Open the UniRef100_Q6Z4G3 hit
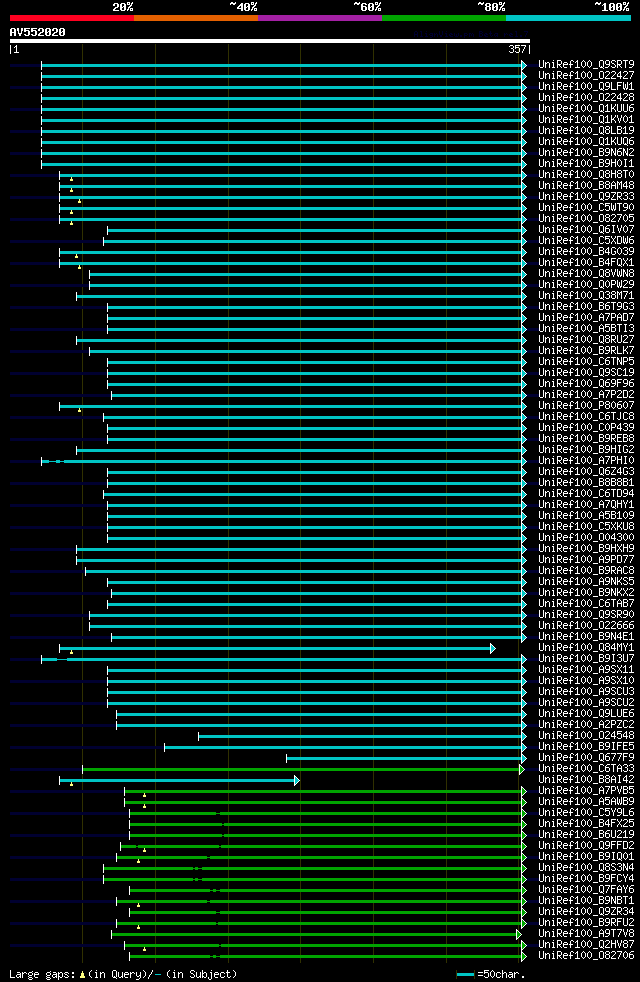The height and width of the screenshot is (982, 640). (586, 472)
